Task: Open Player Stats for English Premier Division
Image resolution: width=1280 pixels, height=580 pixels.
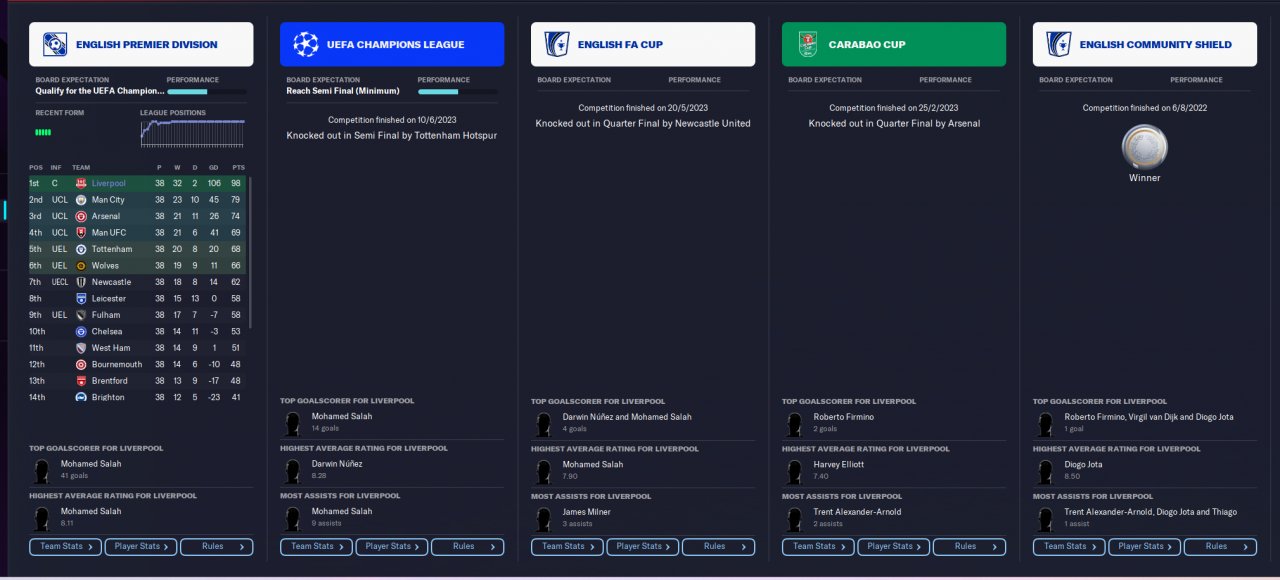Action: 141,547
